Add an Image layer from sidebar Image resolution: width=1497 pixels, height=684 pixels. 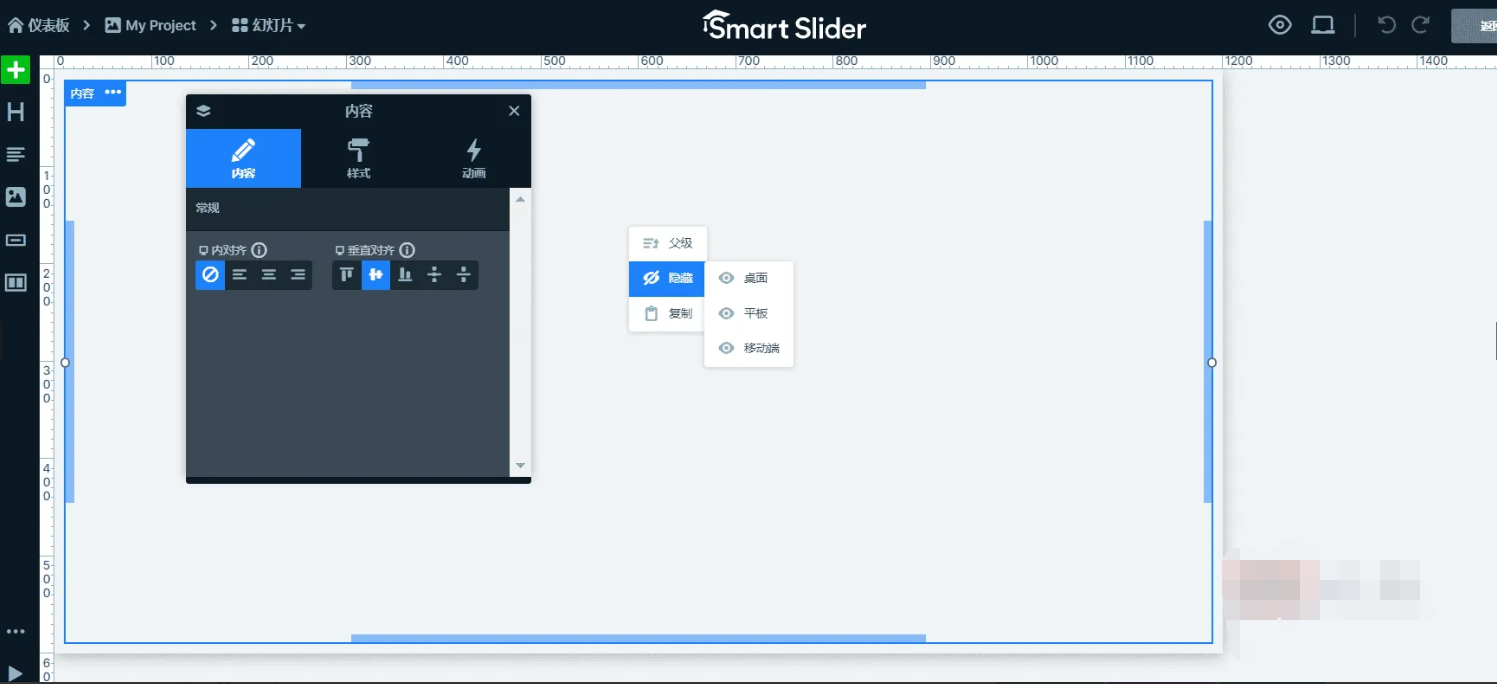pos(15,197)
